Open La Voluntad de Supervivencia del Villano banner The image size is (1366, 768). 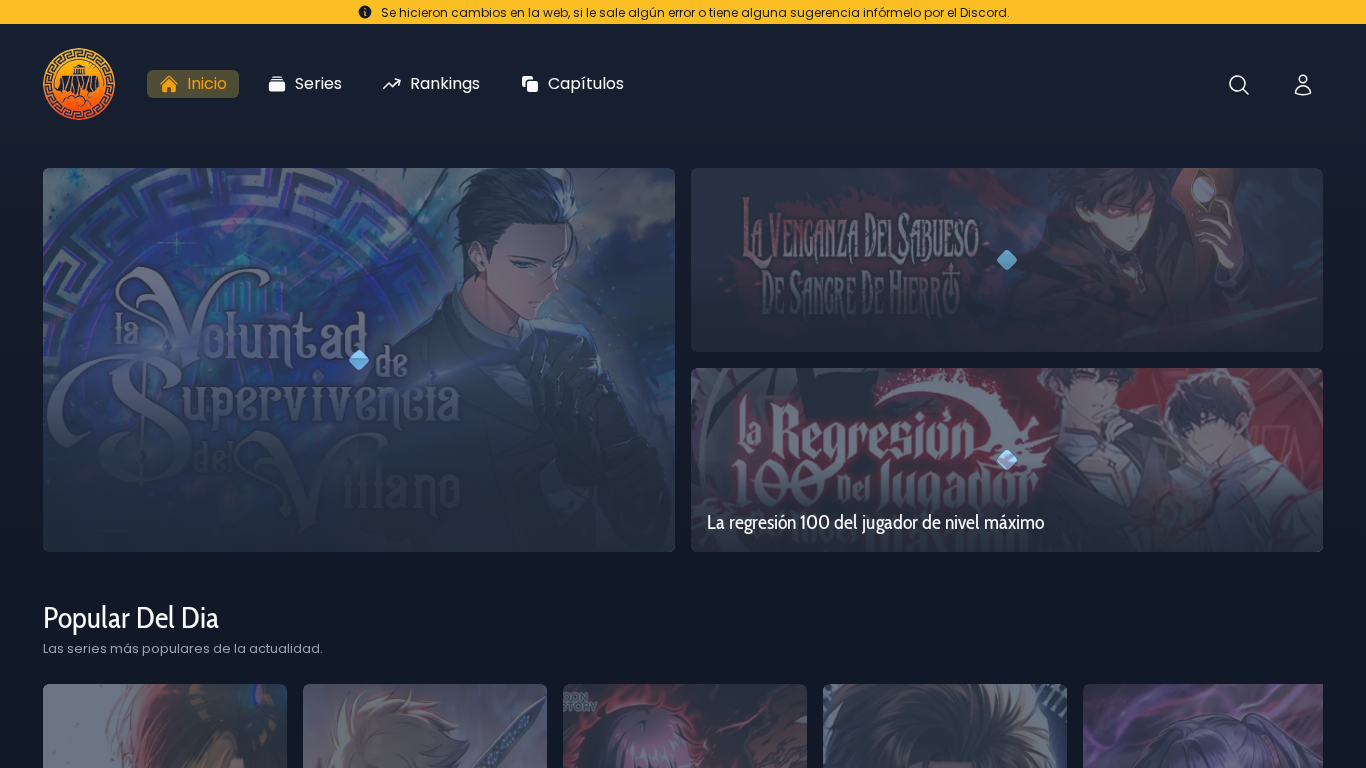click(359, 360)
